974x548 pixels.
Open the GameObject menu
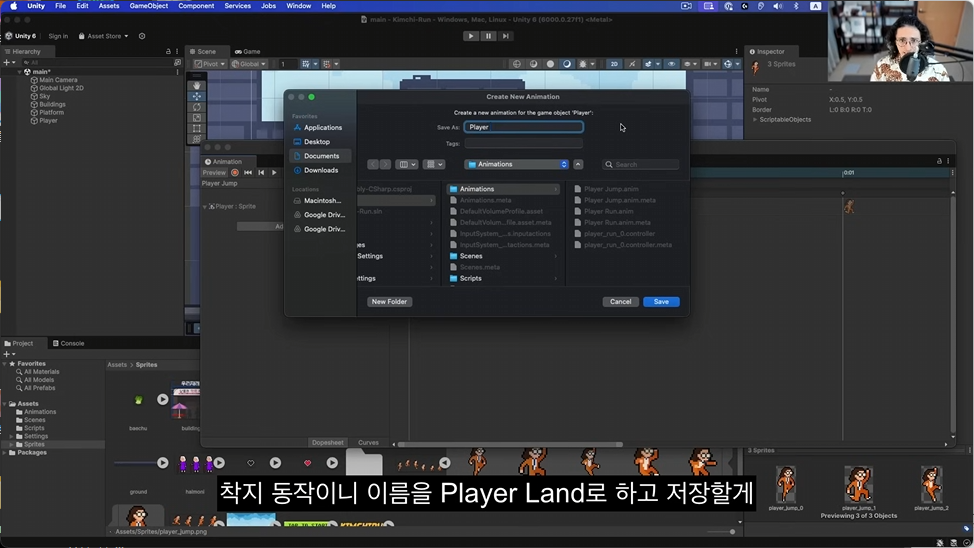point(148,6)
